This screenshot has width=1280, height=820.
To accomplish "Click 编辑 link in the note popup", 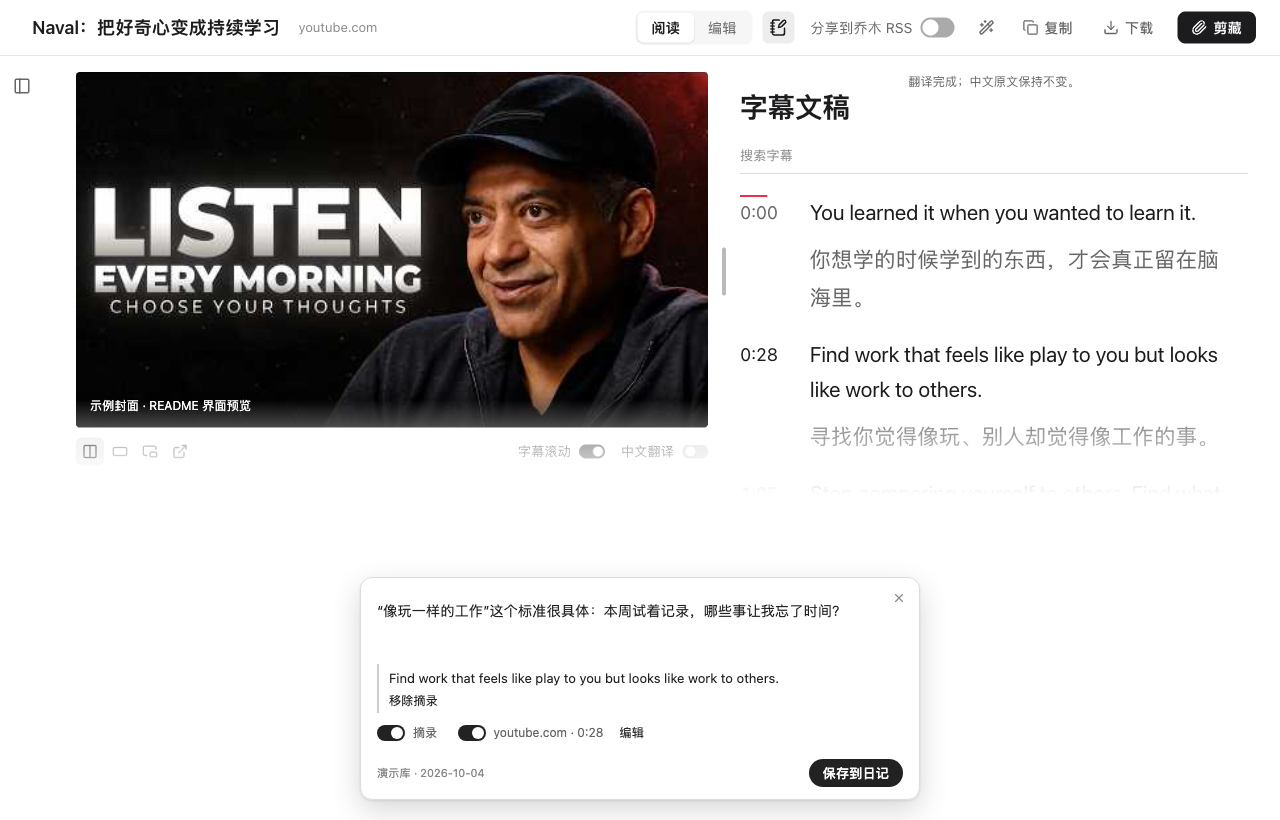I will coord(632,733).
